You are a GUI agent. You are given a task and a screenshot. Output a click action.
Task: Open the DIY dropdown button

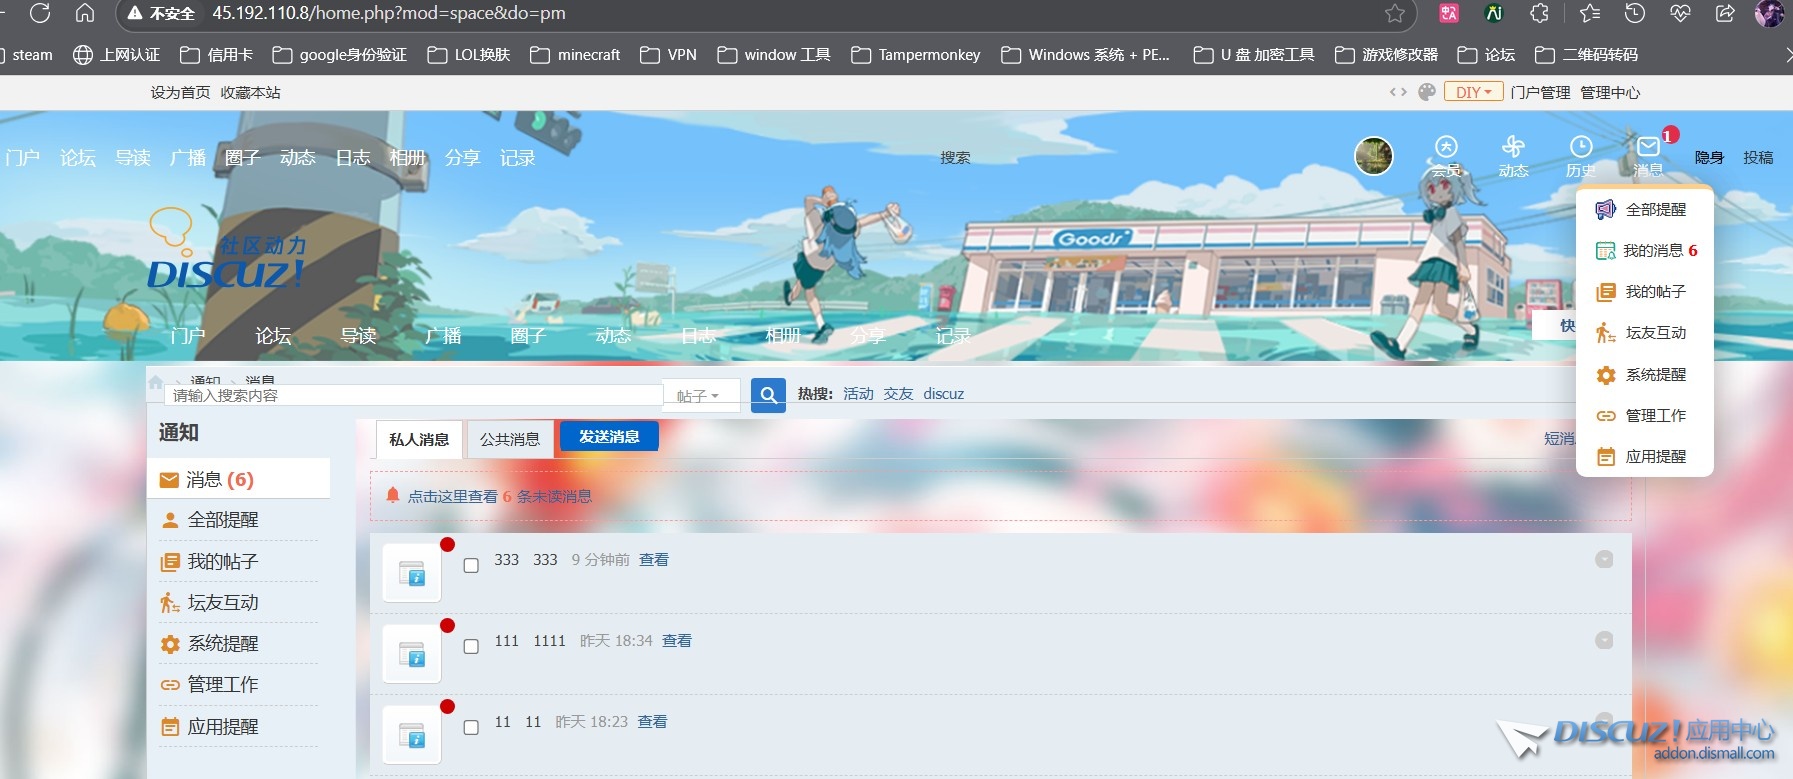pos(1473,92)
